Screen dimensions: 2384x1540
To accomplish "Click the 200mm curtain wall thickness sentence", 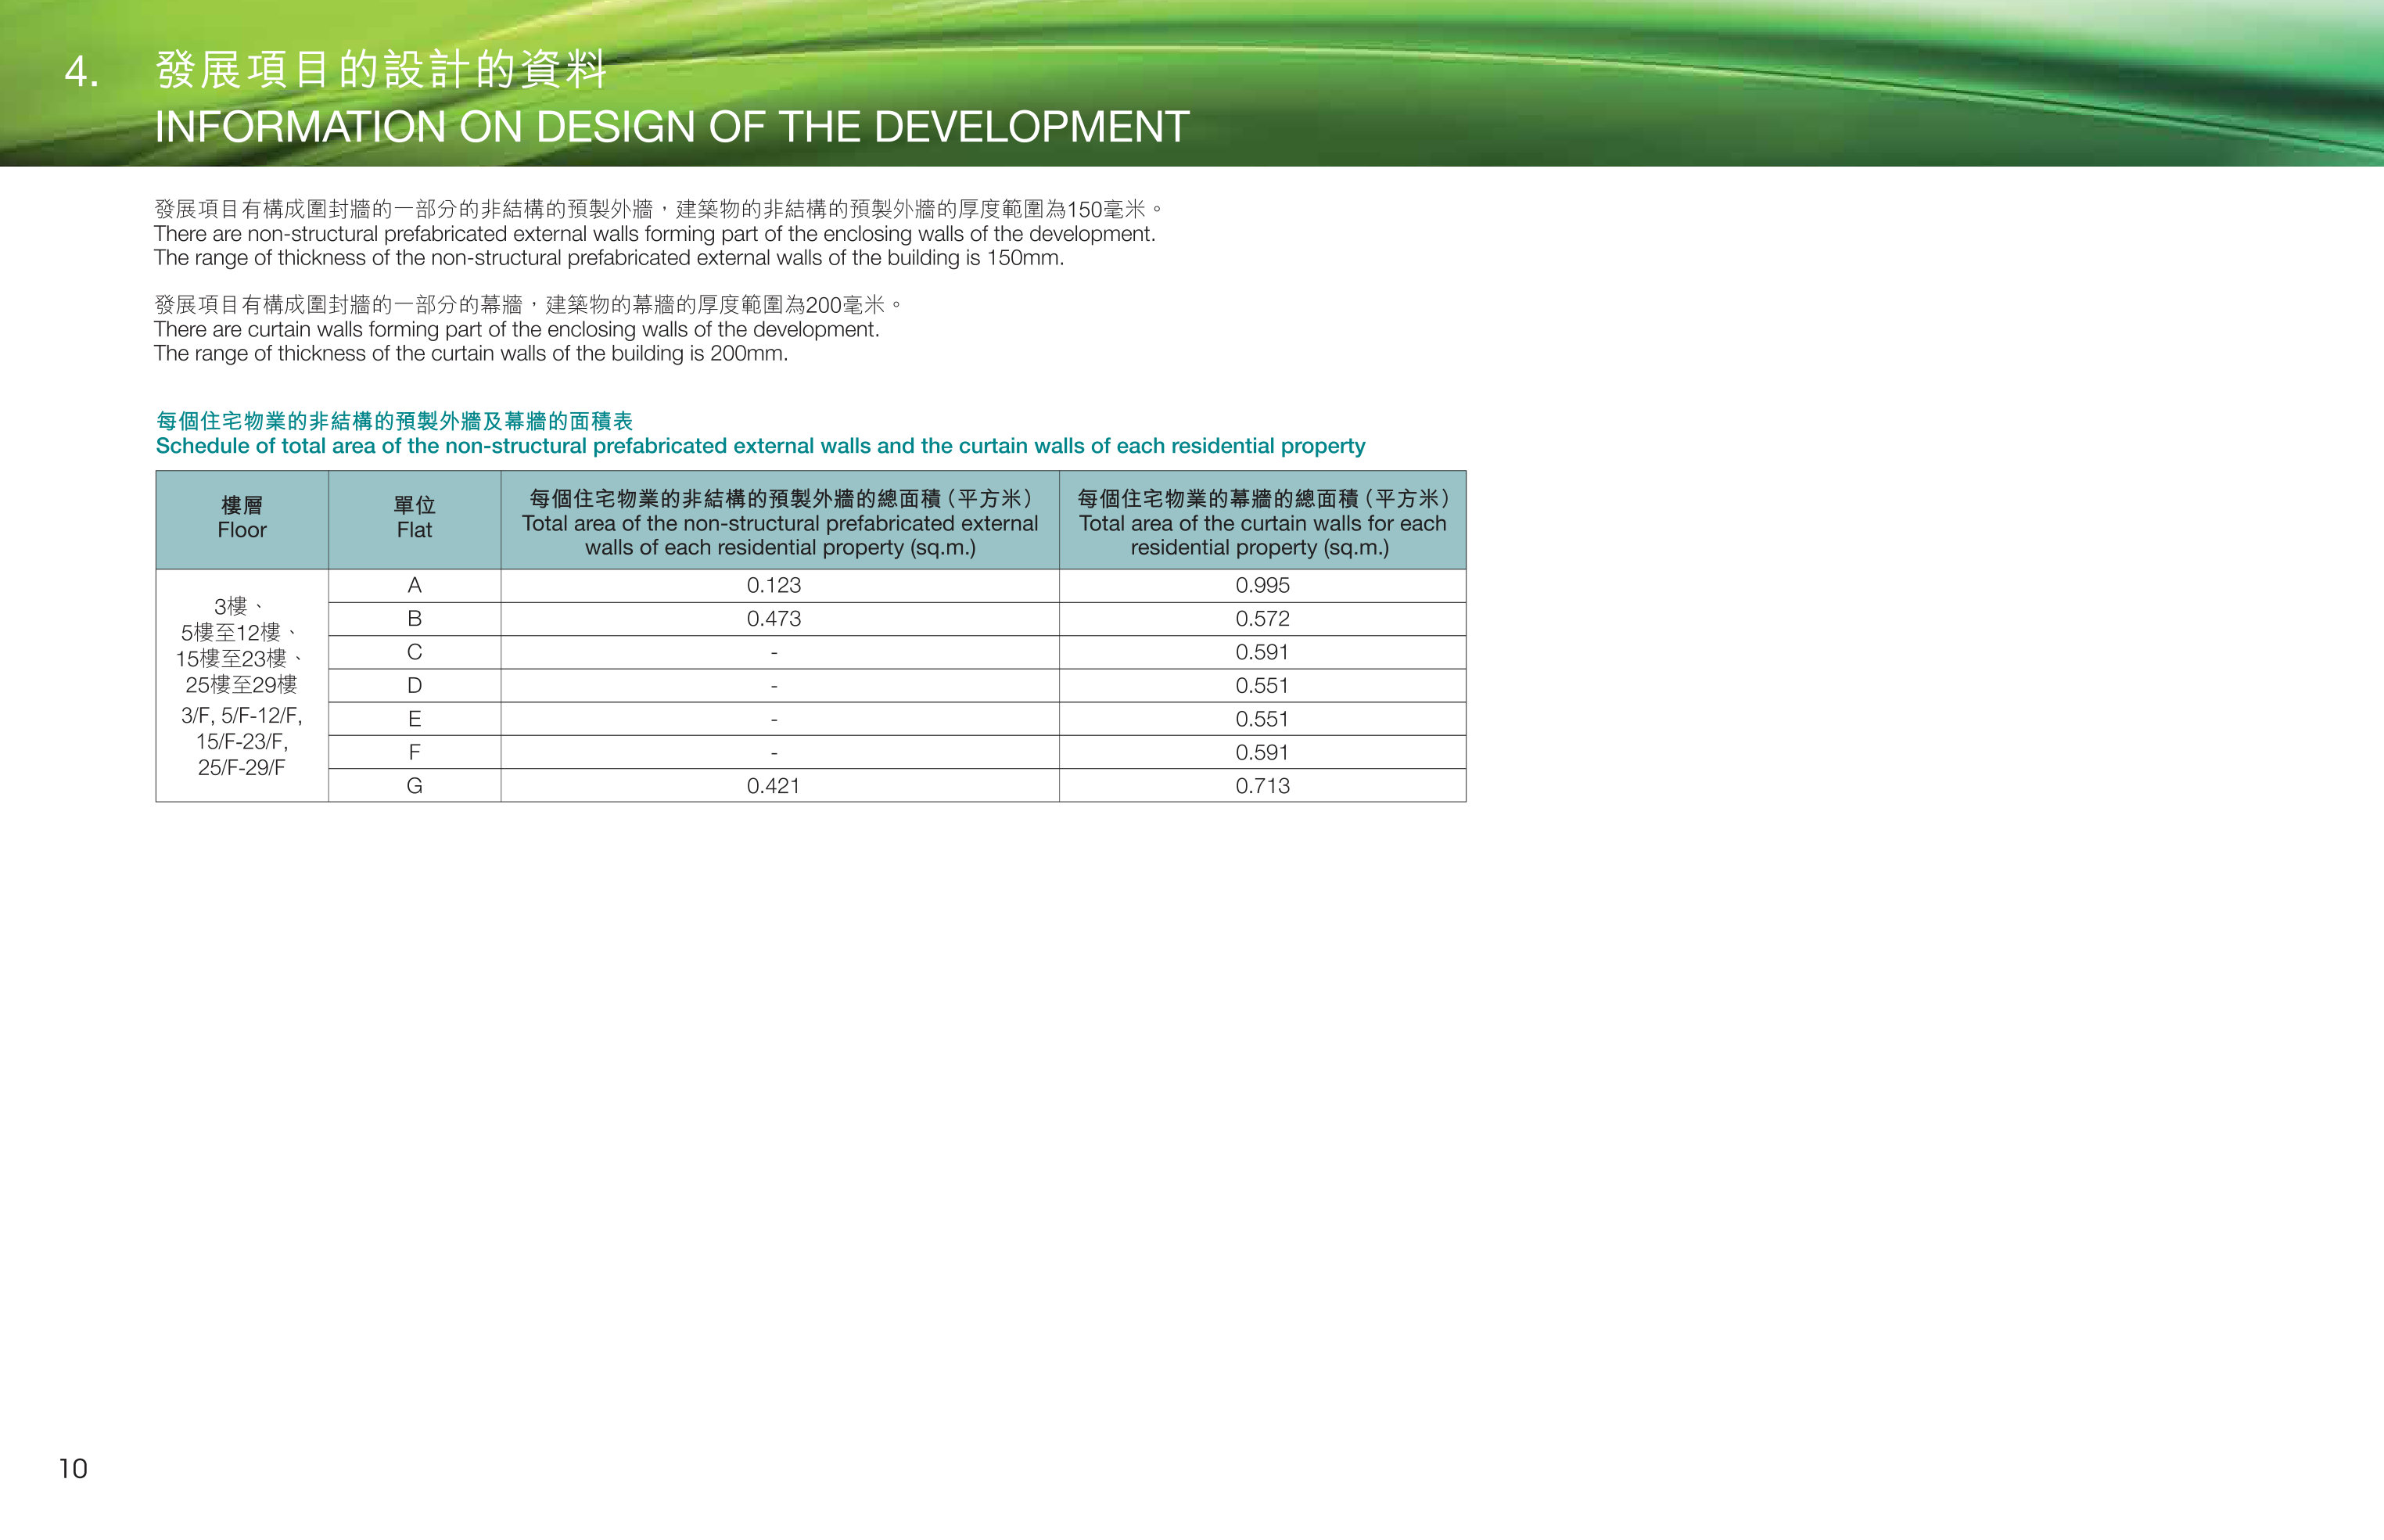I will [x=471, y=353].
